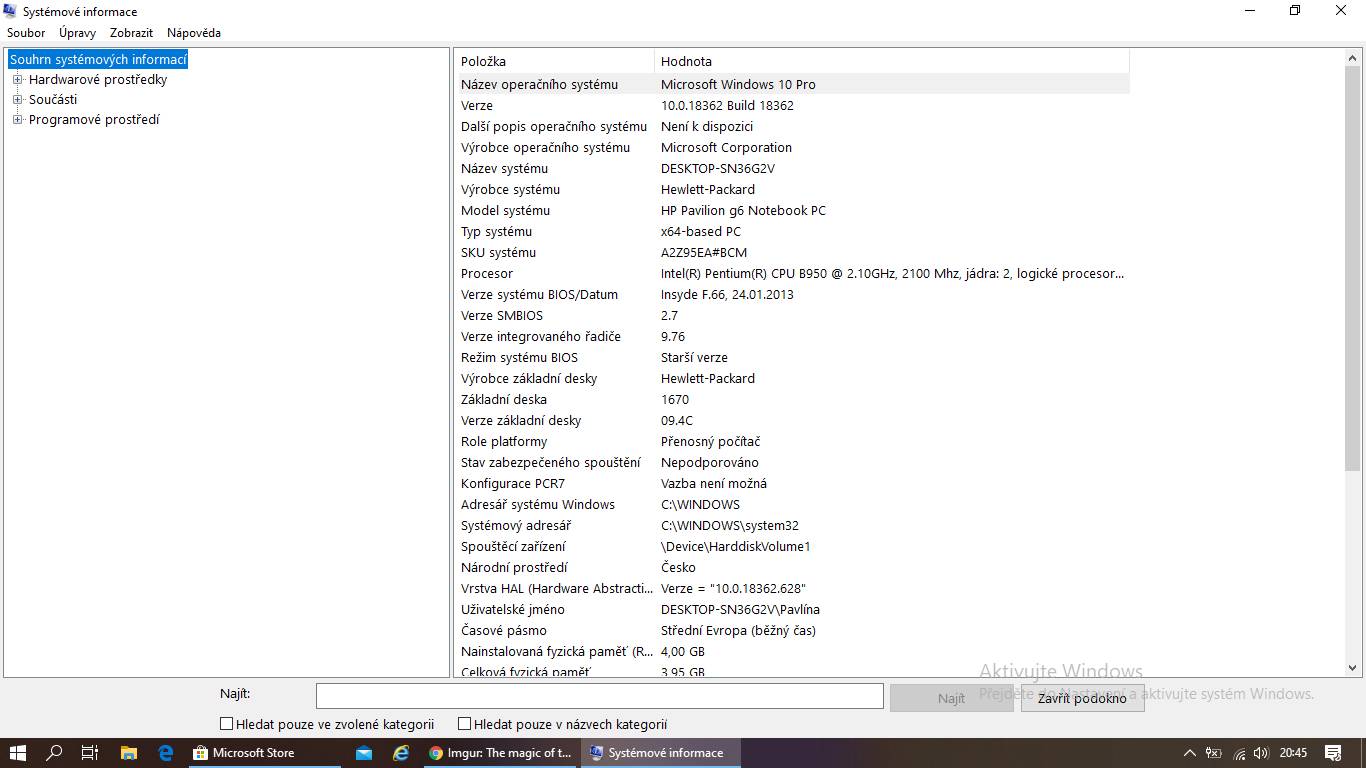Switch to Chrome Imgur taskbar window

(x=500, y=753)
